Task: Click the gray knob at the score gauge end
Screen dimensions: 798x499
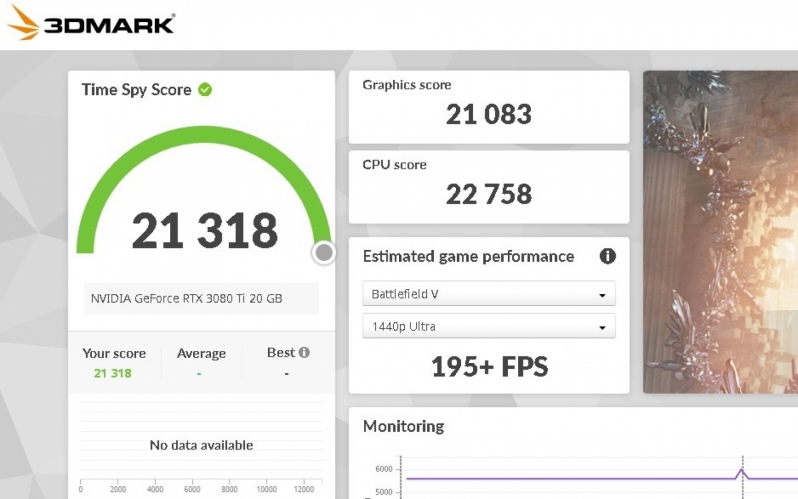Action: [x=324, y=252]
